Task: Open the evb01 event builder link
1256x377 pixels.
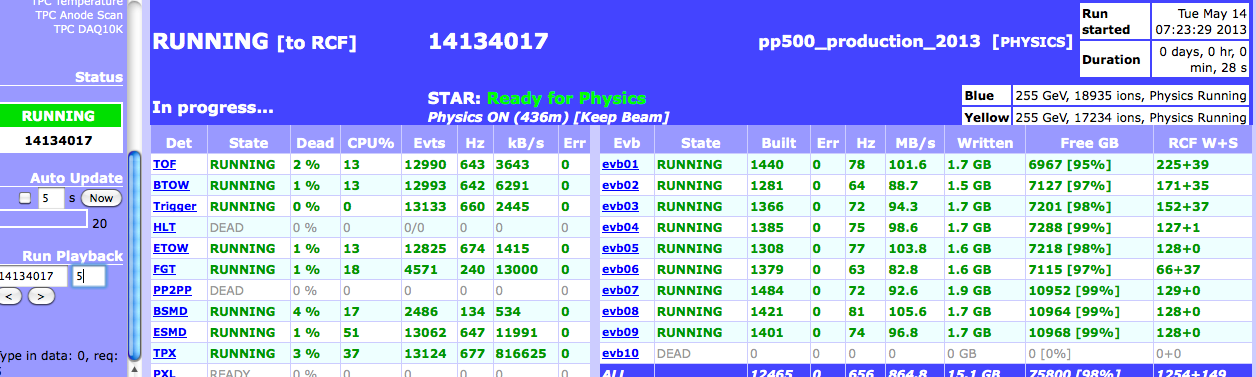Action: tap(620, 164)
